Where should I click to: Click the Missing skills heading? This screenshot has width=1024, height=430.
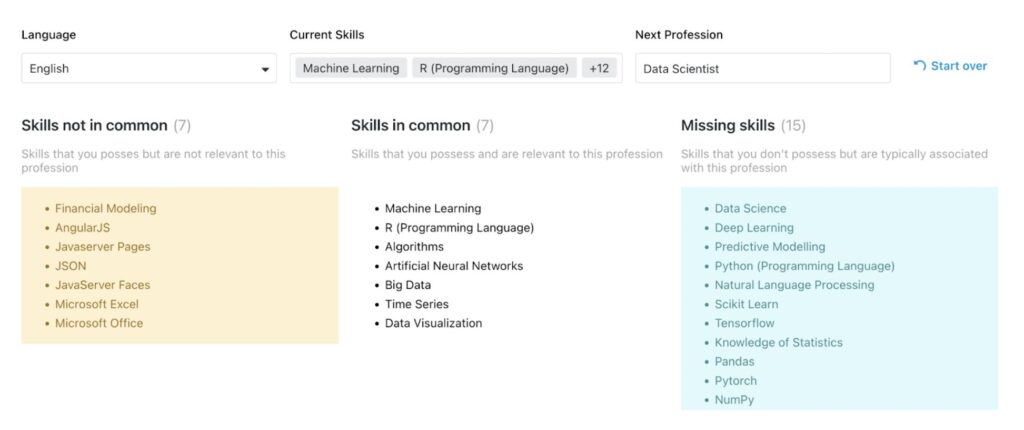[x=728, y=125]
